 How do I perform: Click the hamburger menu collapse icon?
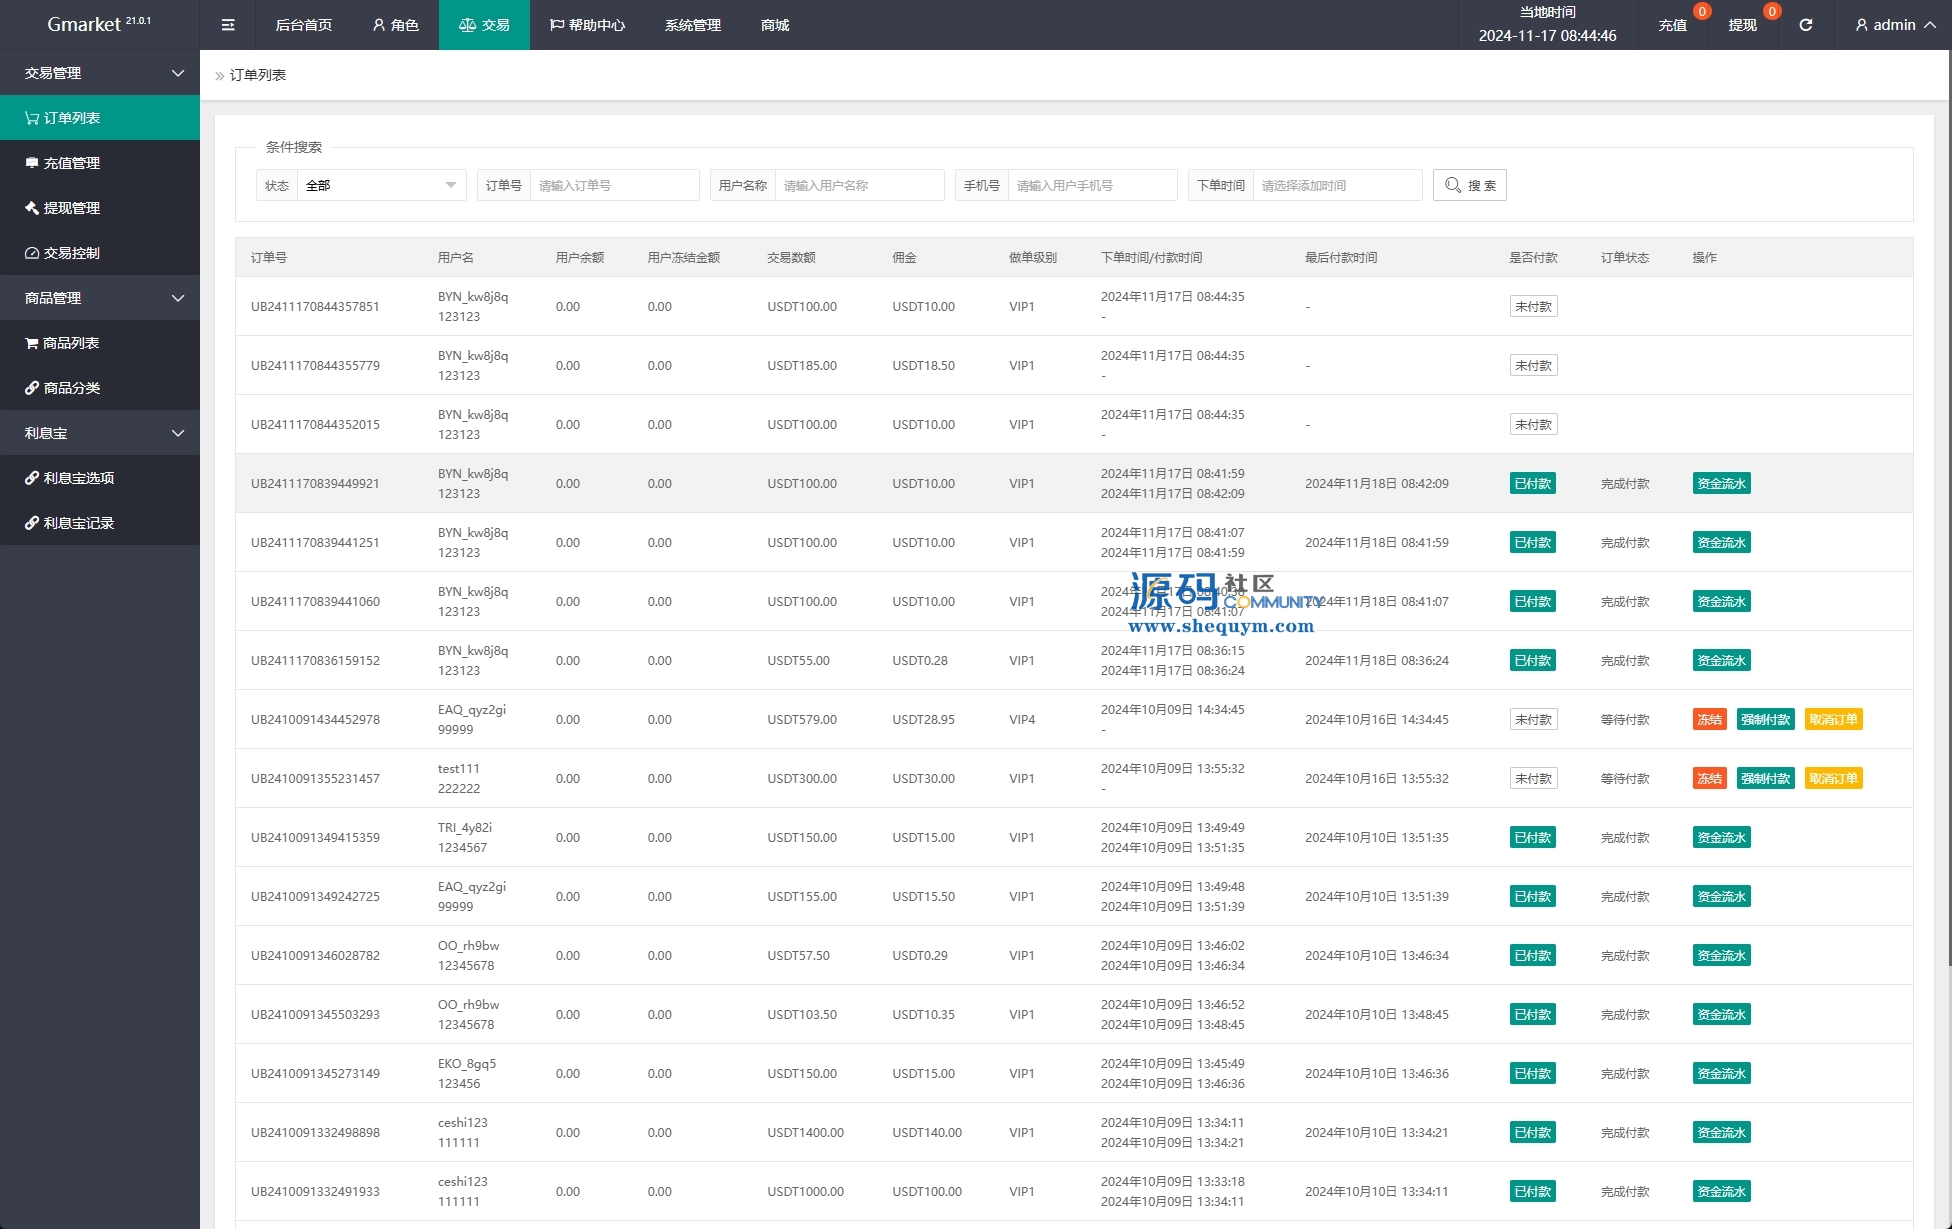point(228,25)
